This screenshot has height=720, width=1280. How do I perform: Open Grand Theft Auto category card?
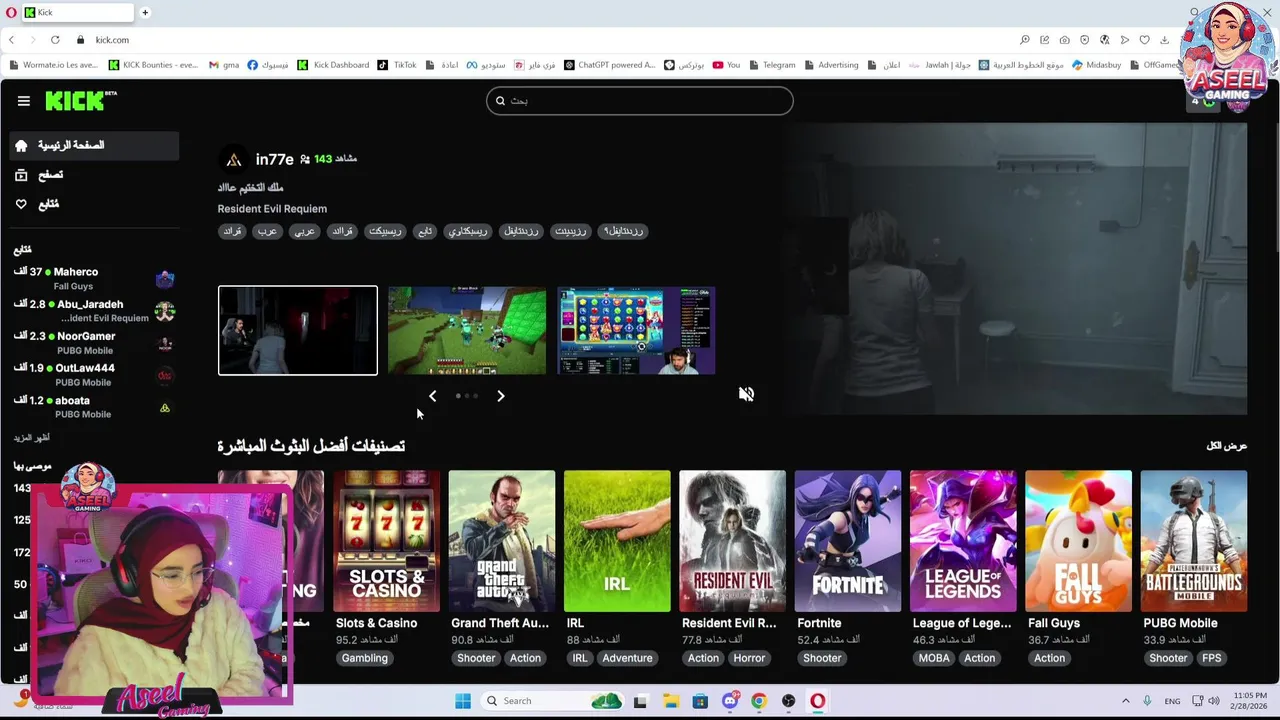502,541
